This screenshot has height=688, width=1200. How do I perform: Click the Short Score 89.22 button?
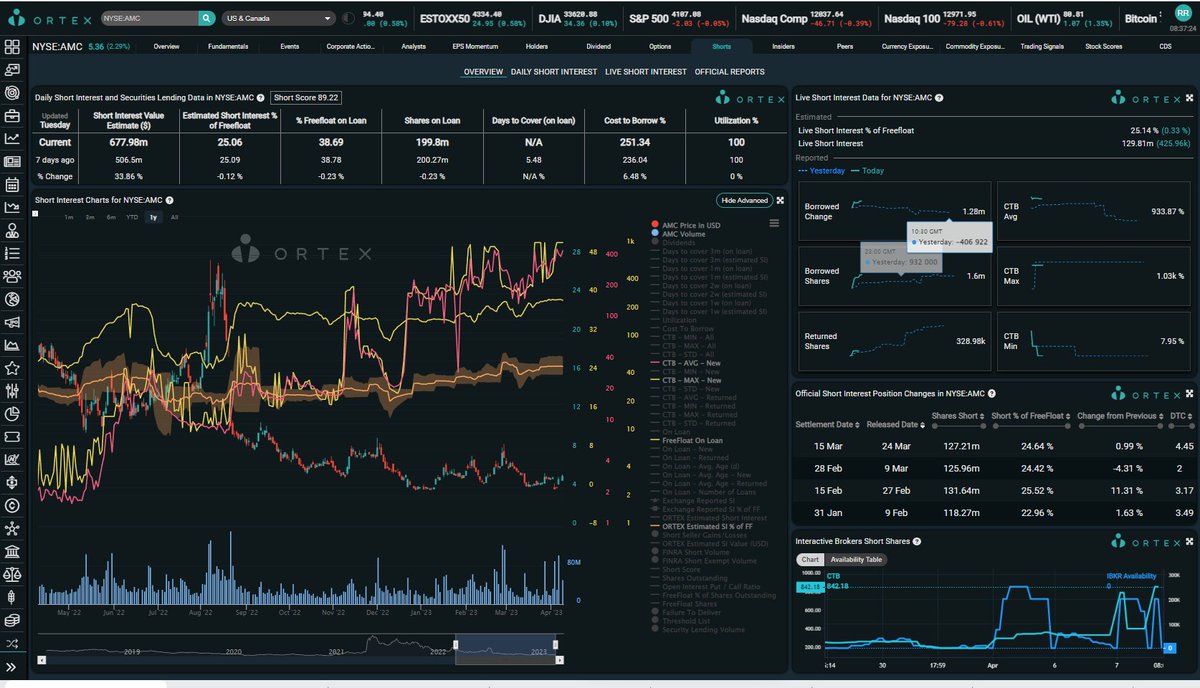pos(306,98)
